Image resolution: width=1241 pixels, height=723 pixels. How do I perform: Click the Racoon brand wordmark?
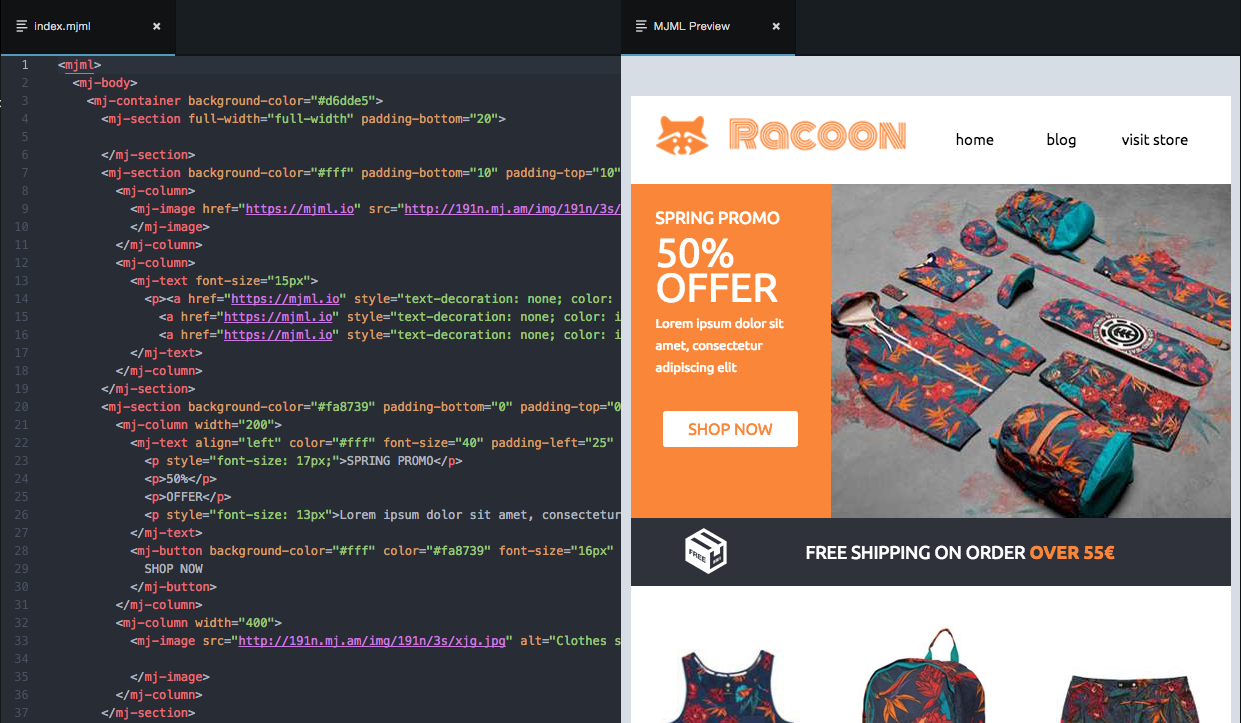pyautogui.click(x=817, y=135)
